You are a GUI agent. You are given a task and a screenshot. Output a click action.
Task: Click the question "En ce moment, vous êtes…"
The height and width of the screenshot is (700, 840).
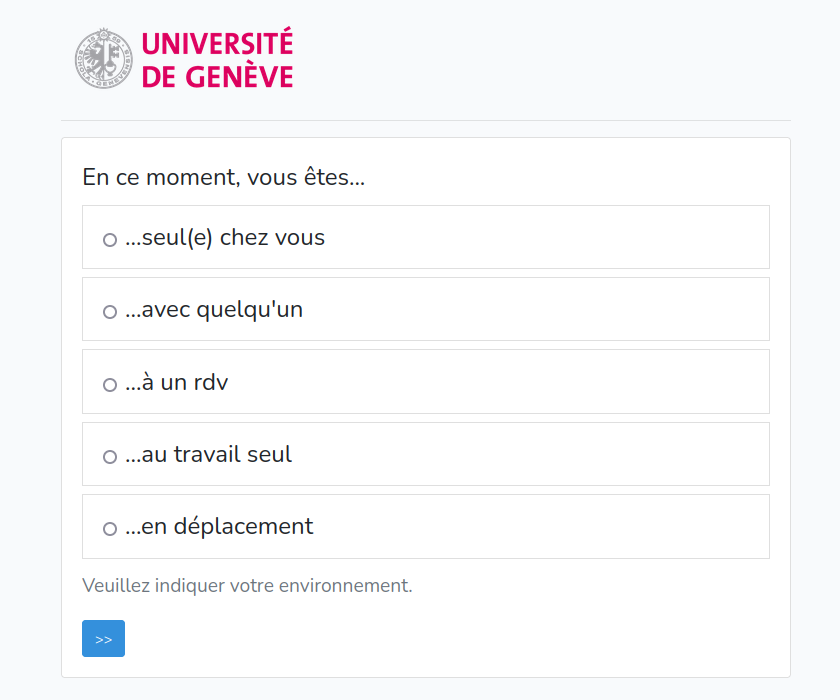pos(224,179)
